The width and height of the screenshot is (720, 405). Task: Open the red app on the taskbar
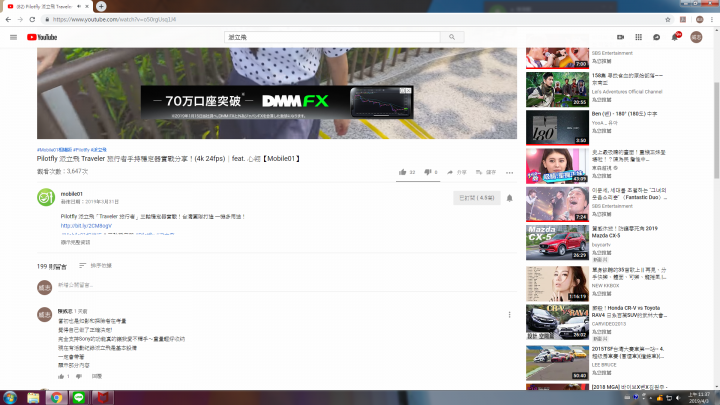click(102, 398)
